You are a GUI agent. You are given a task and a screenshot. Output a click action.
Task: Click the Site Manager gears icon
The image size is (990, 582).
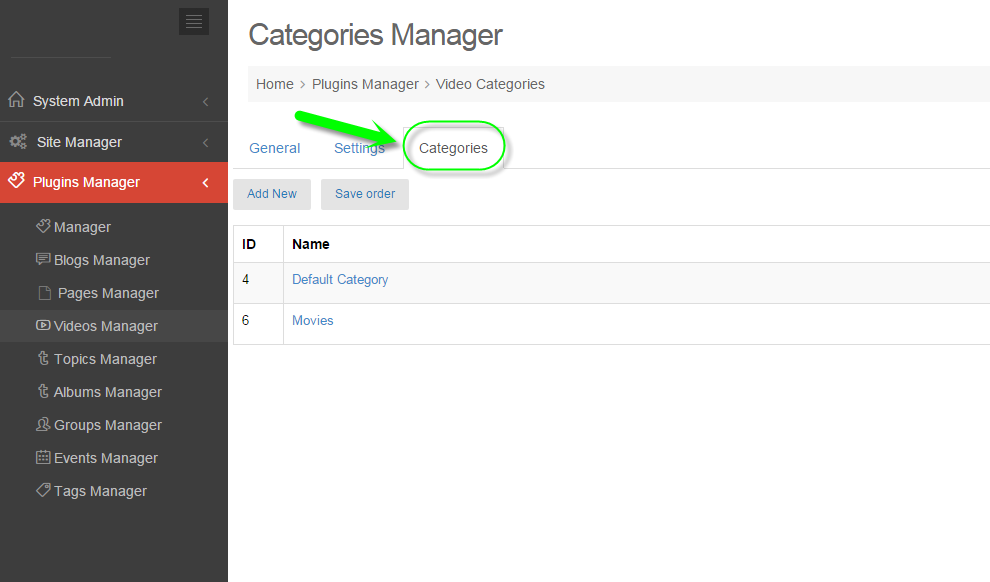tap(18, 142)
